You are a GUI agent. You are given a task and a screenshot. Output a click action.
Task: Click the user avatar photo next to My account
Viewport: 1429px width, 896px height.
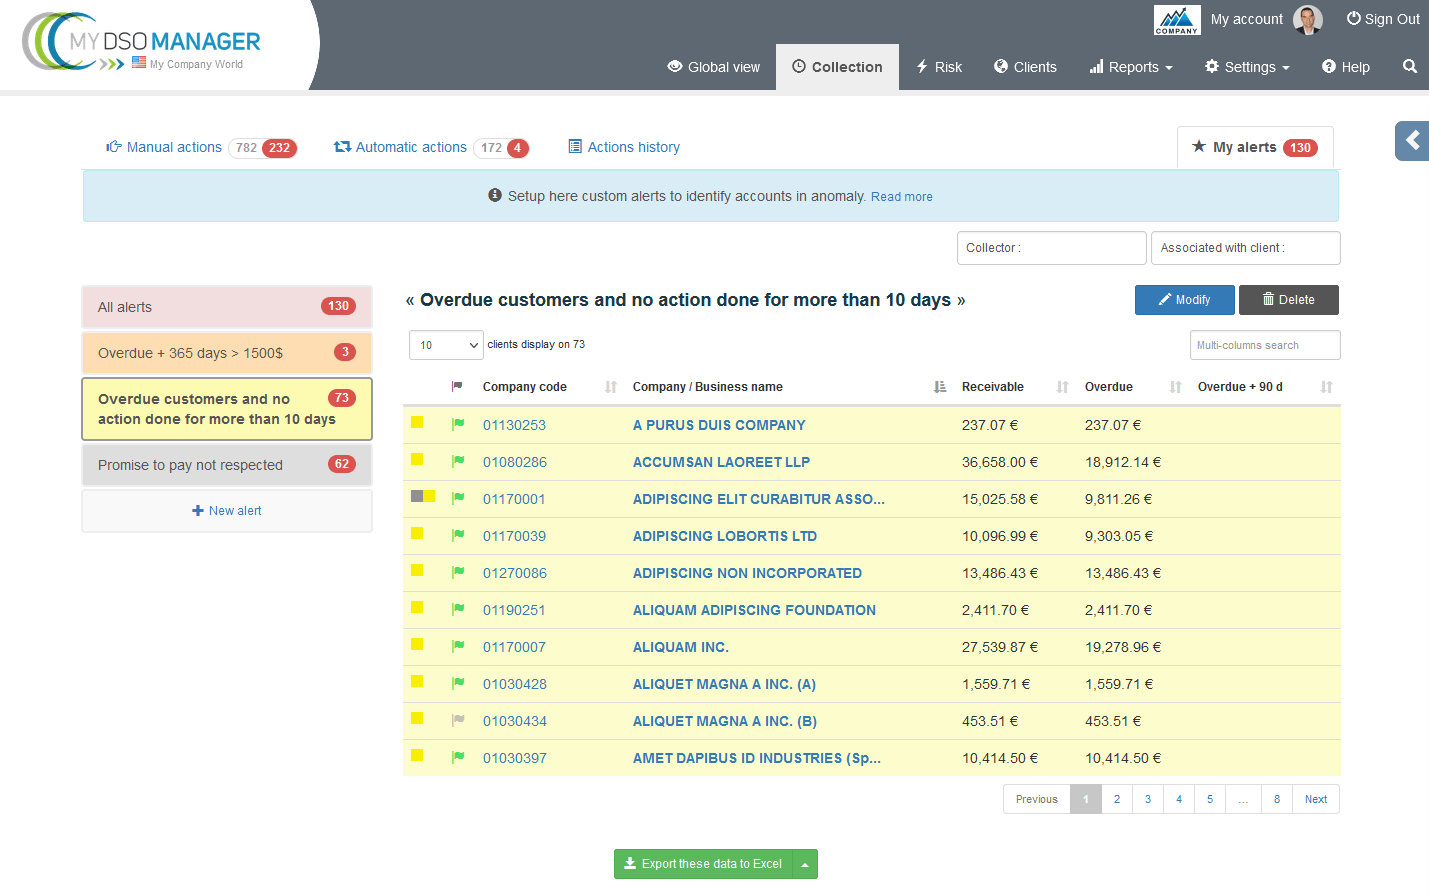(x=1307, y=19)
